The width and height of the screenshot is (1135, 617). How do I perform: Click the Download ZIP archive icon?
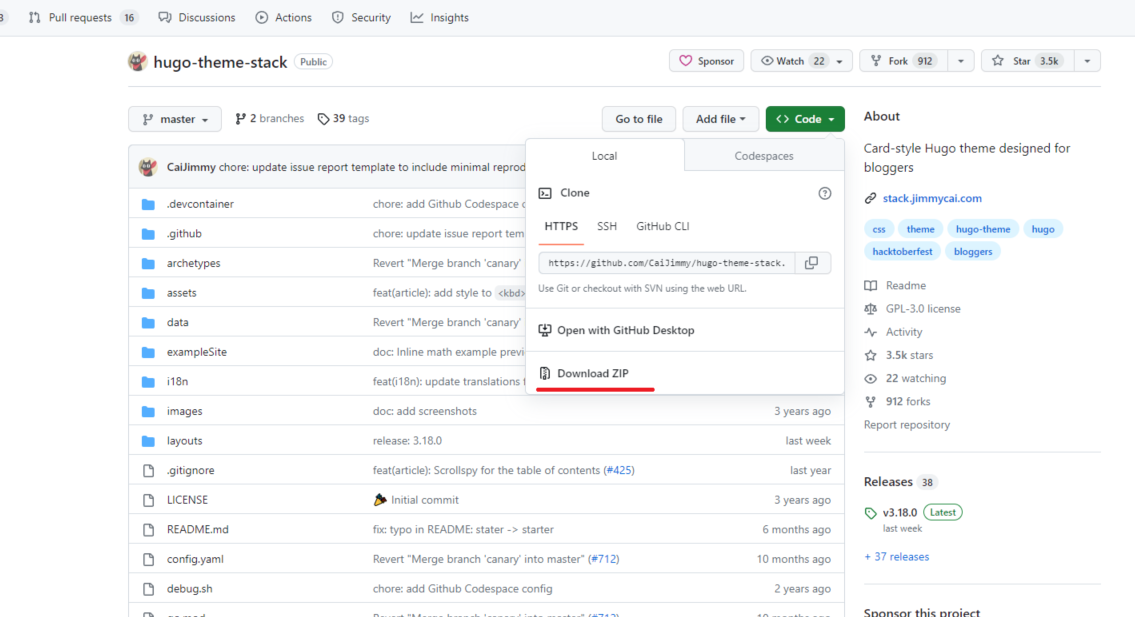coord(545,374)
